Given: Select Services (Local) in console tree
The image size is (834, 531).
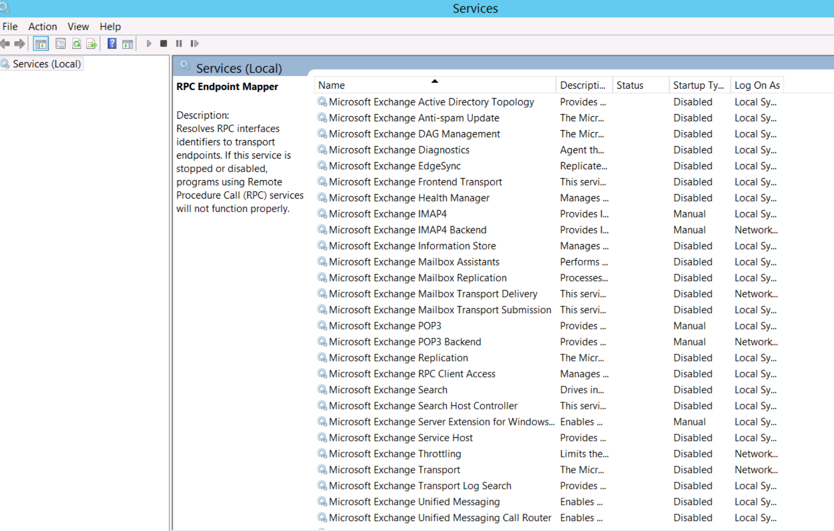Looking at the screenshot, I should (x=47, y=64).
